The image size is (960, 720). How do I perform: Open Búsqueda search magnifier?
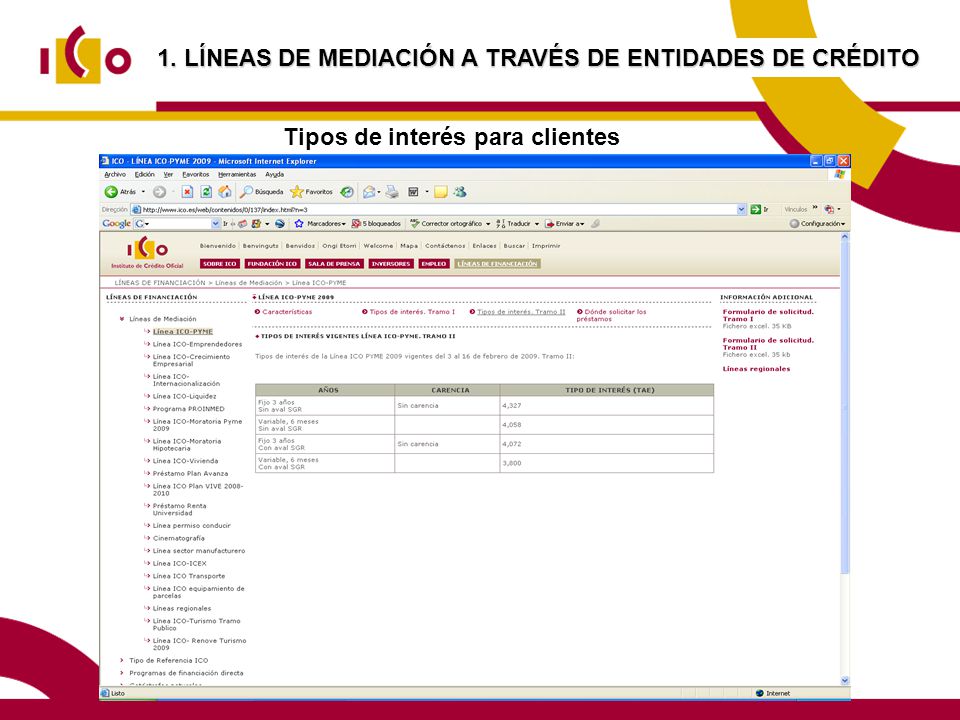tap(261, 192)
